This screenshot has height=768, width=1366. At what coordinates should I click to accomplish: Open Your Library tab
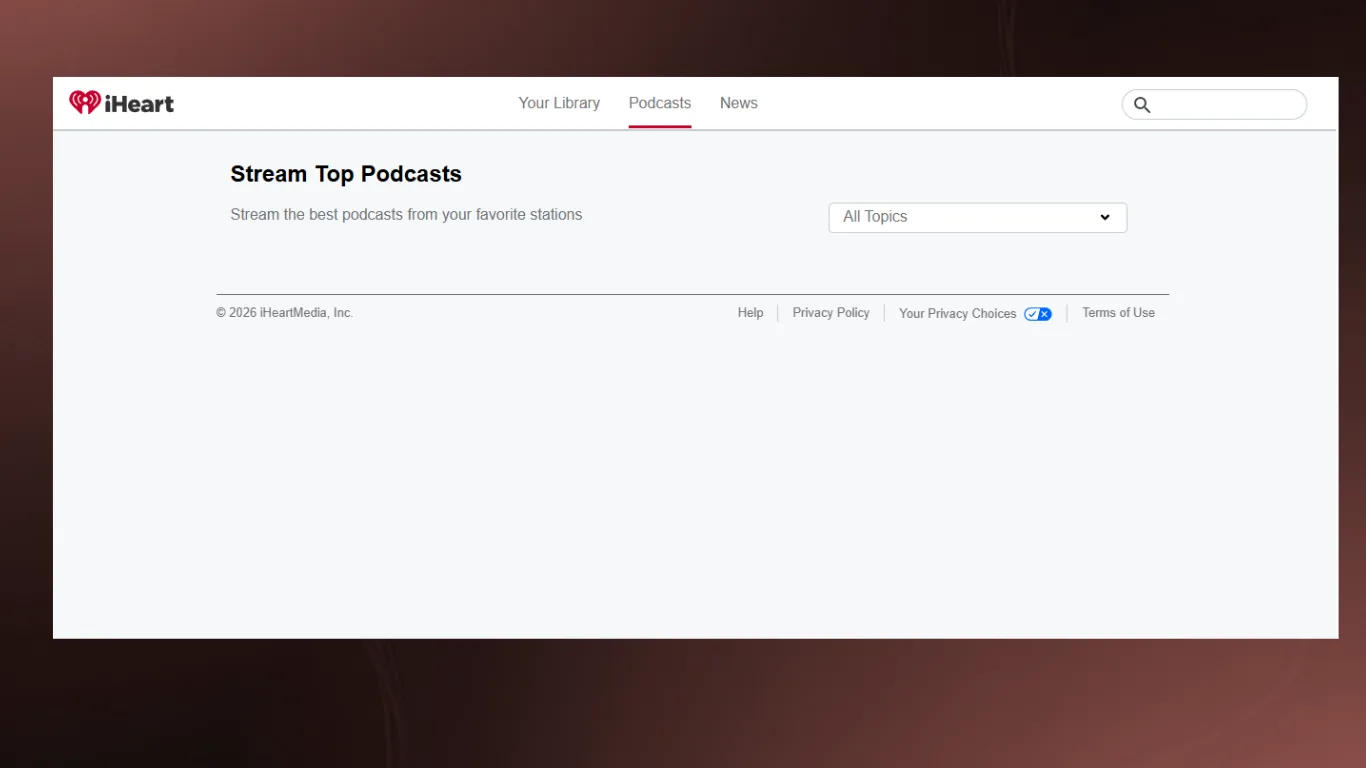coord(559,103)
